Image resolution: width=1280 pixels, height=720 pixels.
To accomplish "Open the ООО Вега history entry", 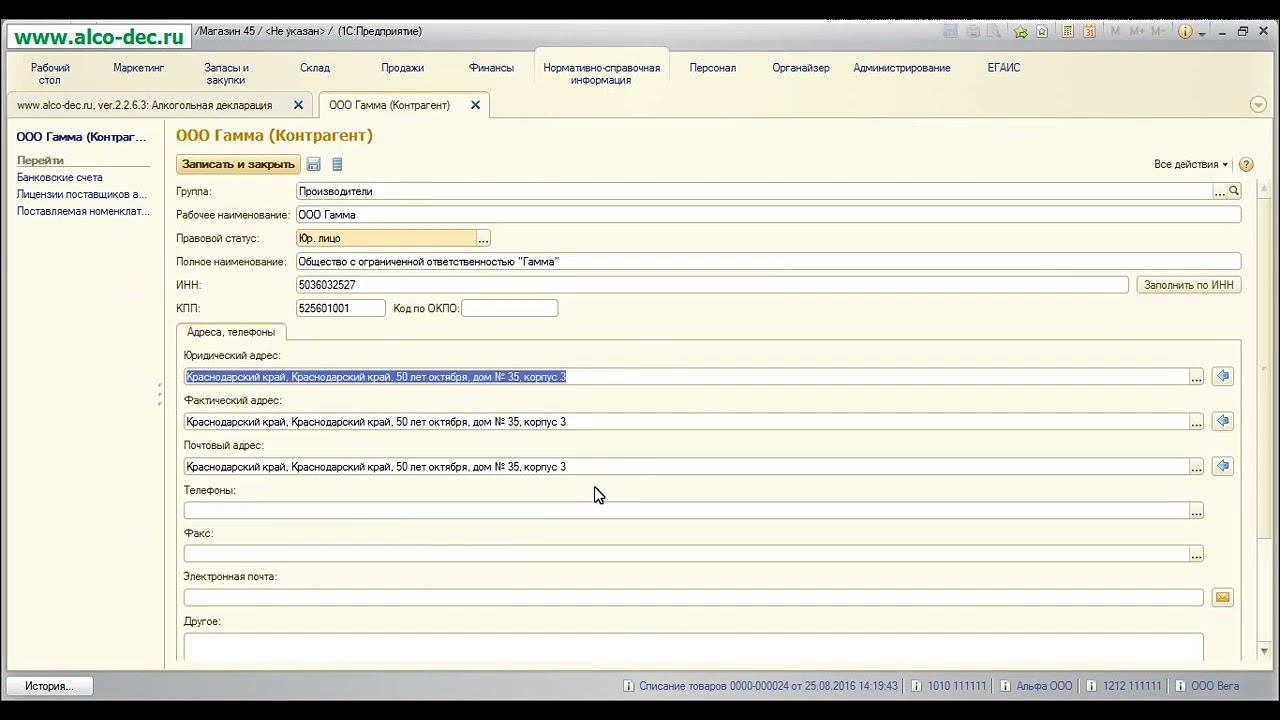I will coord(1207,686).
